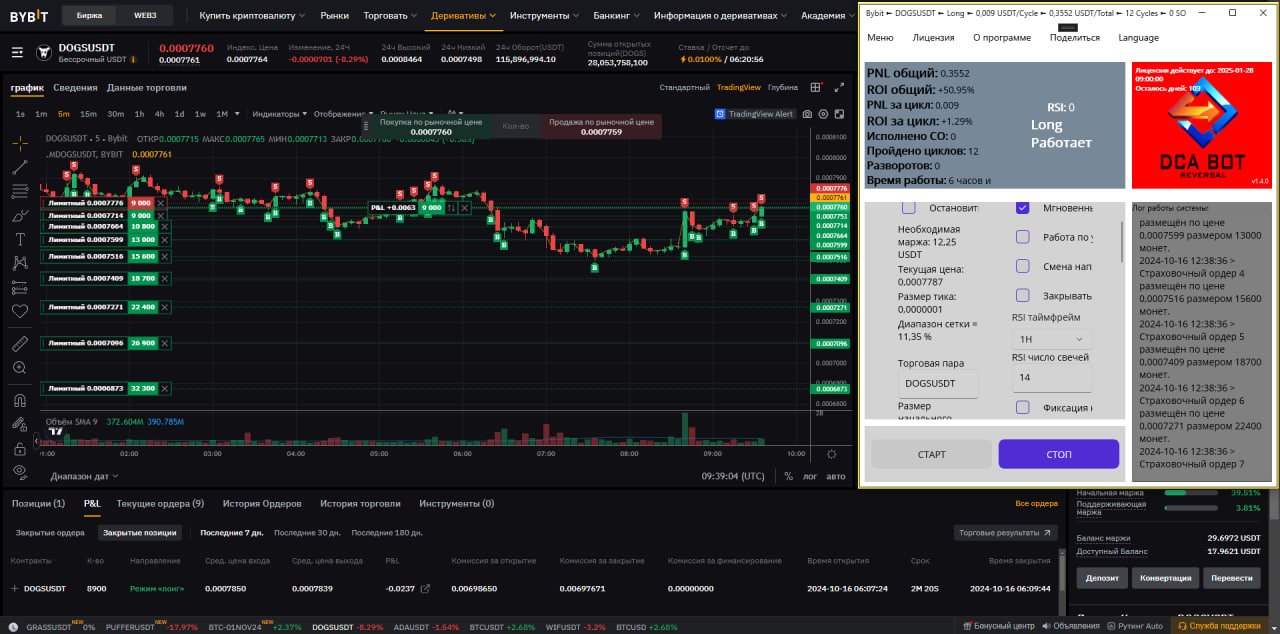This screenshot has width=1280, height=634.
Task: Toggle the magnet snap tool
Action: click(20, 400)
